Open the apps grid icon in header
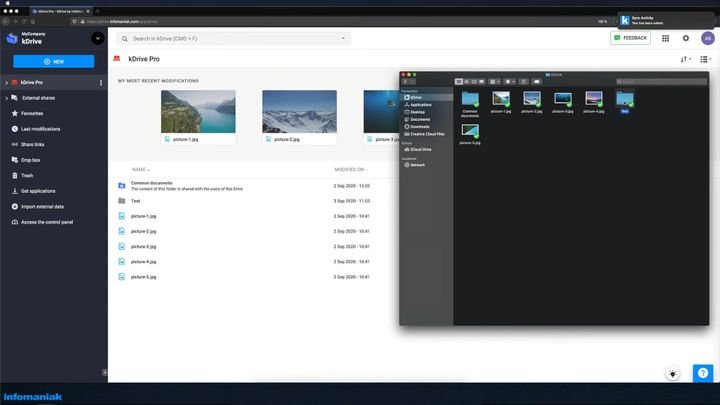This screenshot has width=720, height=405. pyautogui.click(x=665, y=38)
